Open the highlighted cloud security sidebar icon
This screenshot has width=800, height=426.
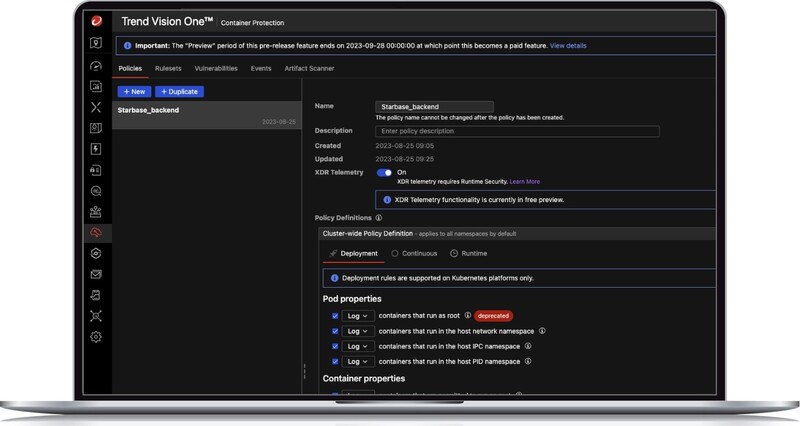tap(97, 233)
